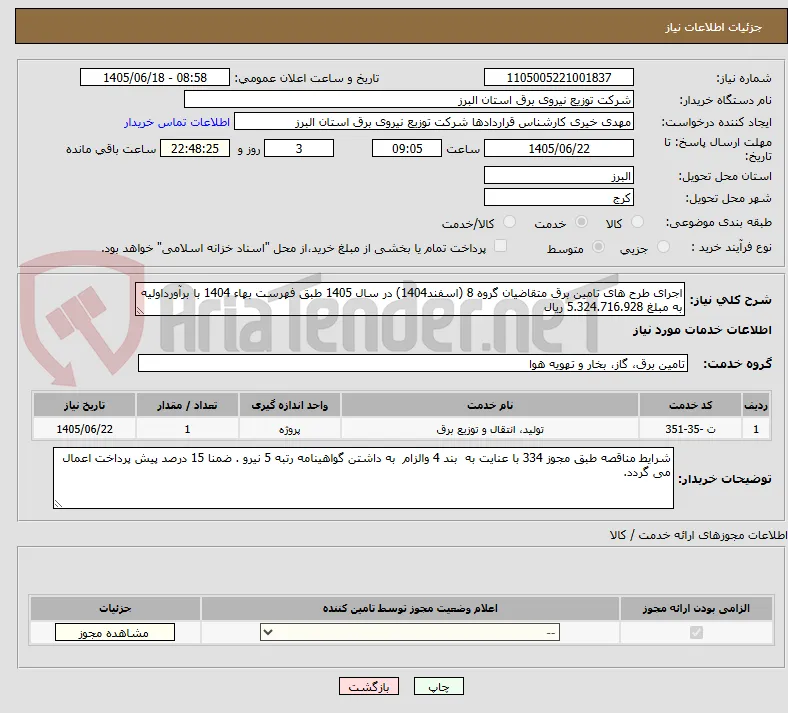Click الزامی بودن ارائه مجوز column header
Image resolution: width=788 pixels, height=713 pixels.
[x=696, y=608]
